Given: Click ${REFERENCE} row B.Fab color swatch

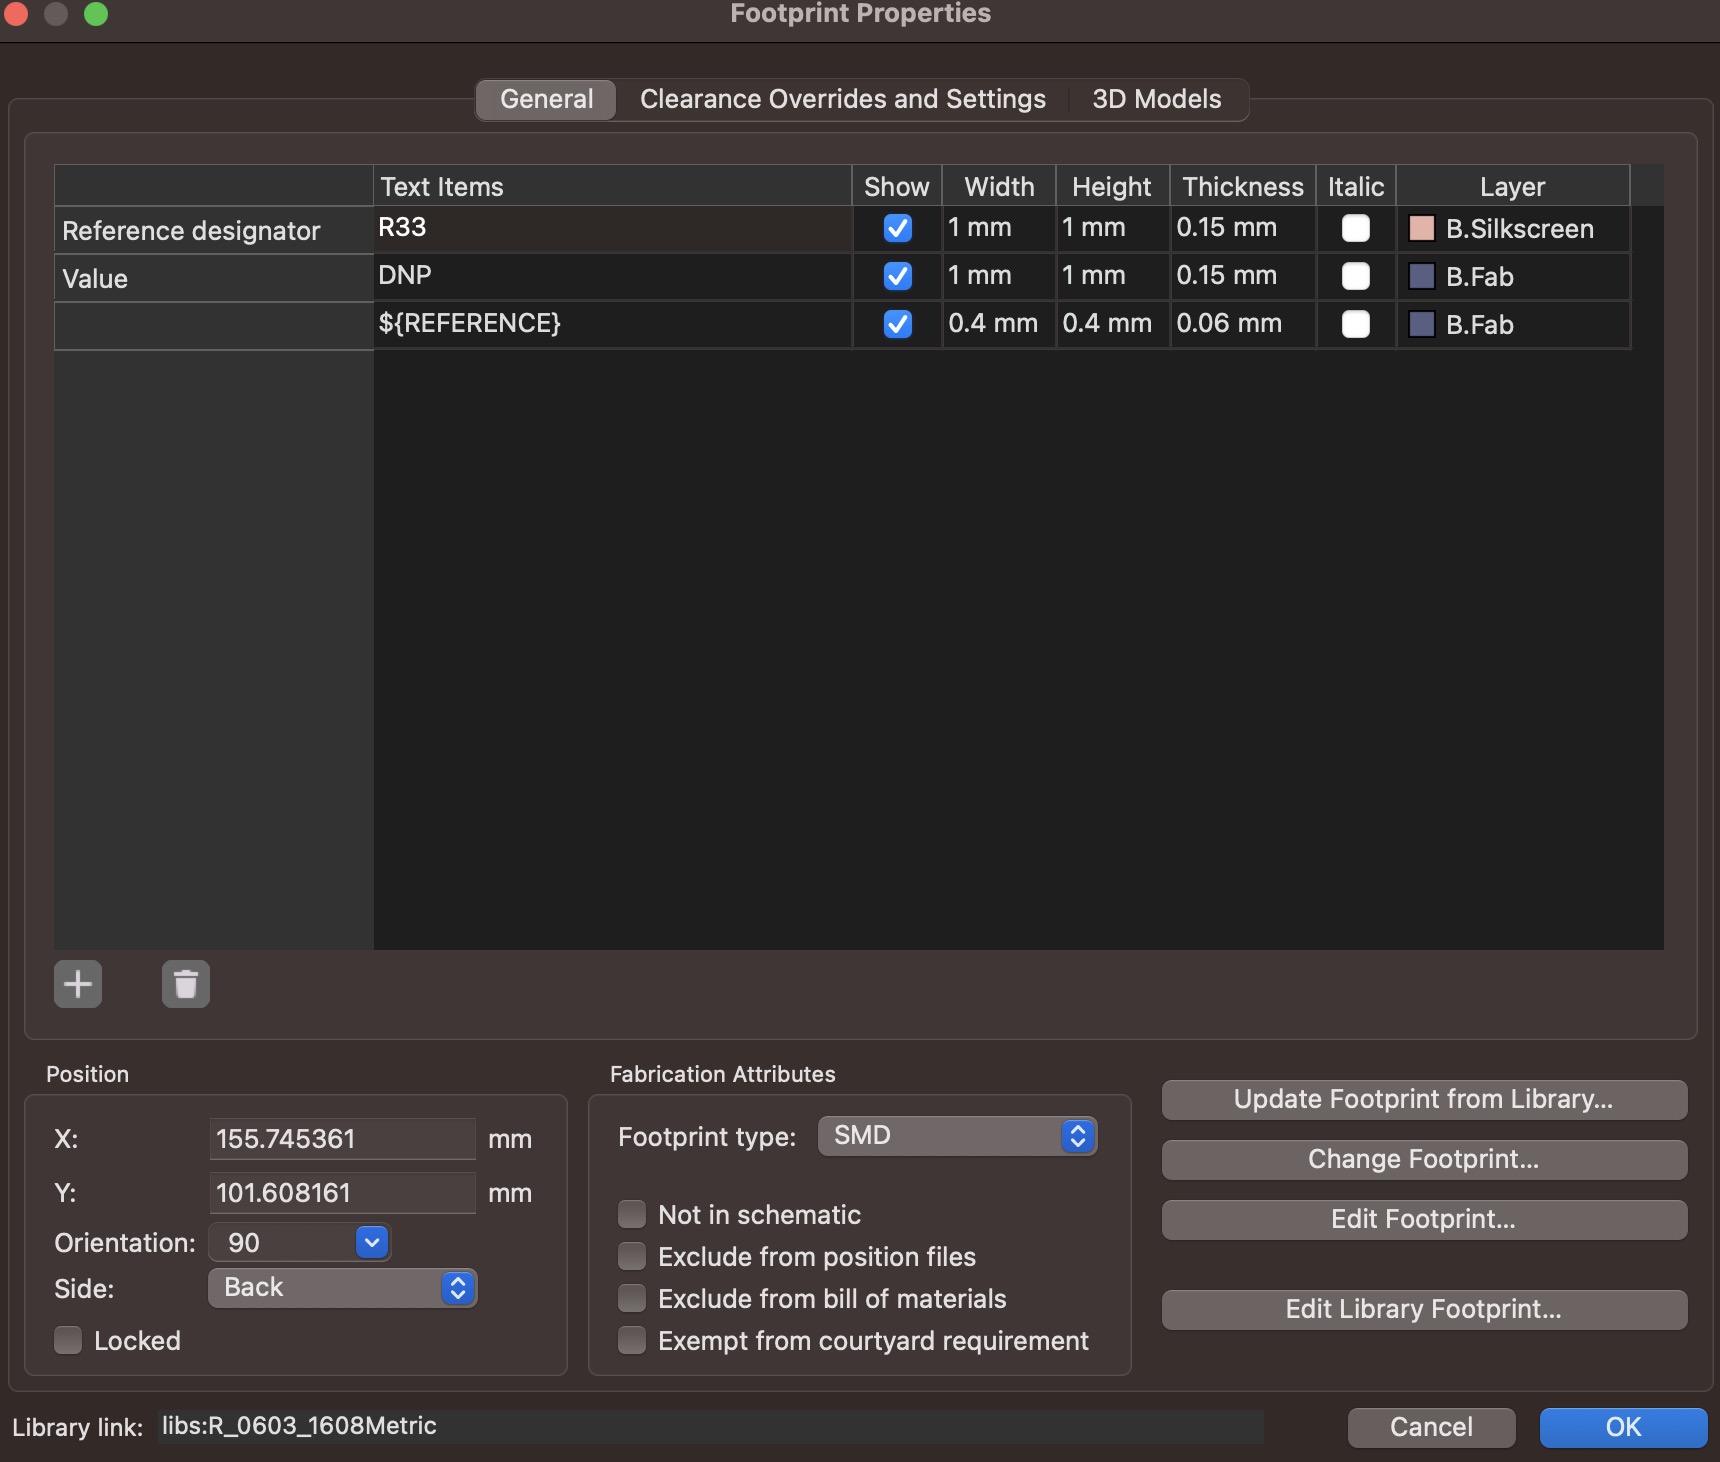Looking at the screenshot, I should coord(1421,324).
